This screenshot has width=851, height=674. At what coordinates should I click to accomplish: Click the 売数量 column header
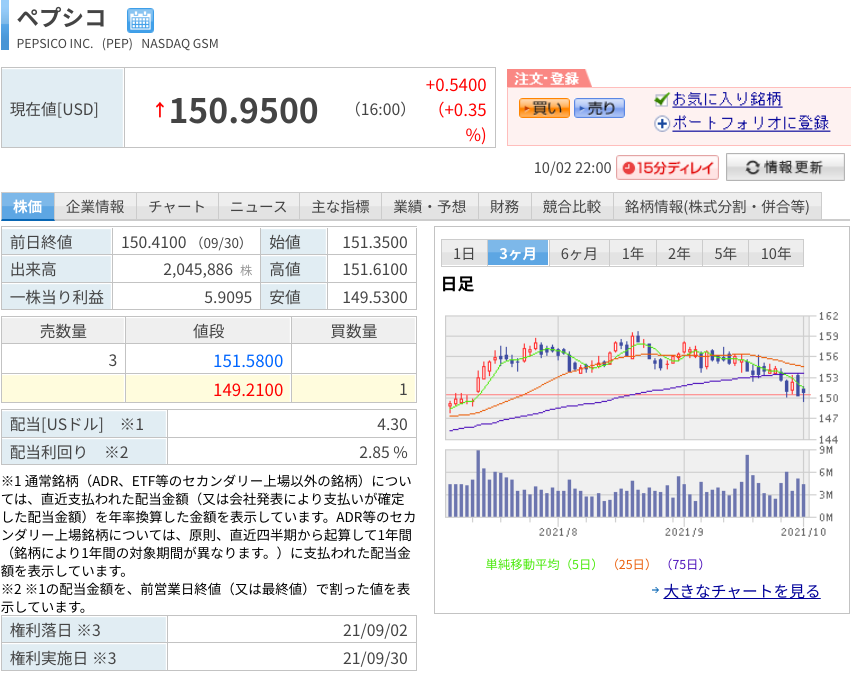pos(63,331)
